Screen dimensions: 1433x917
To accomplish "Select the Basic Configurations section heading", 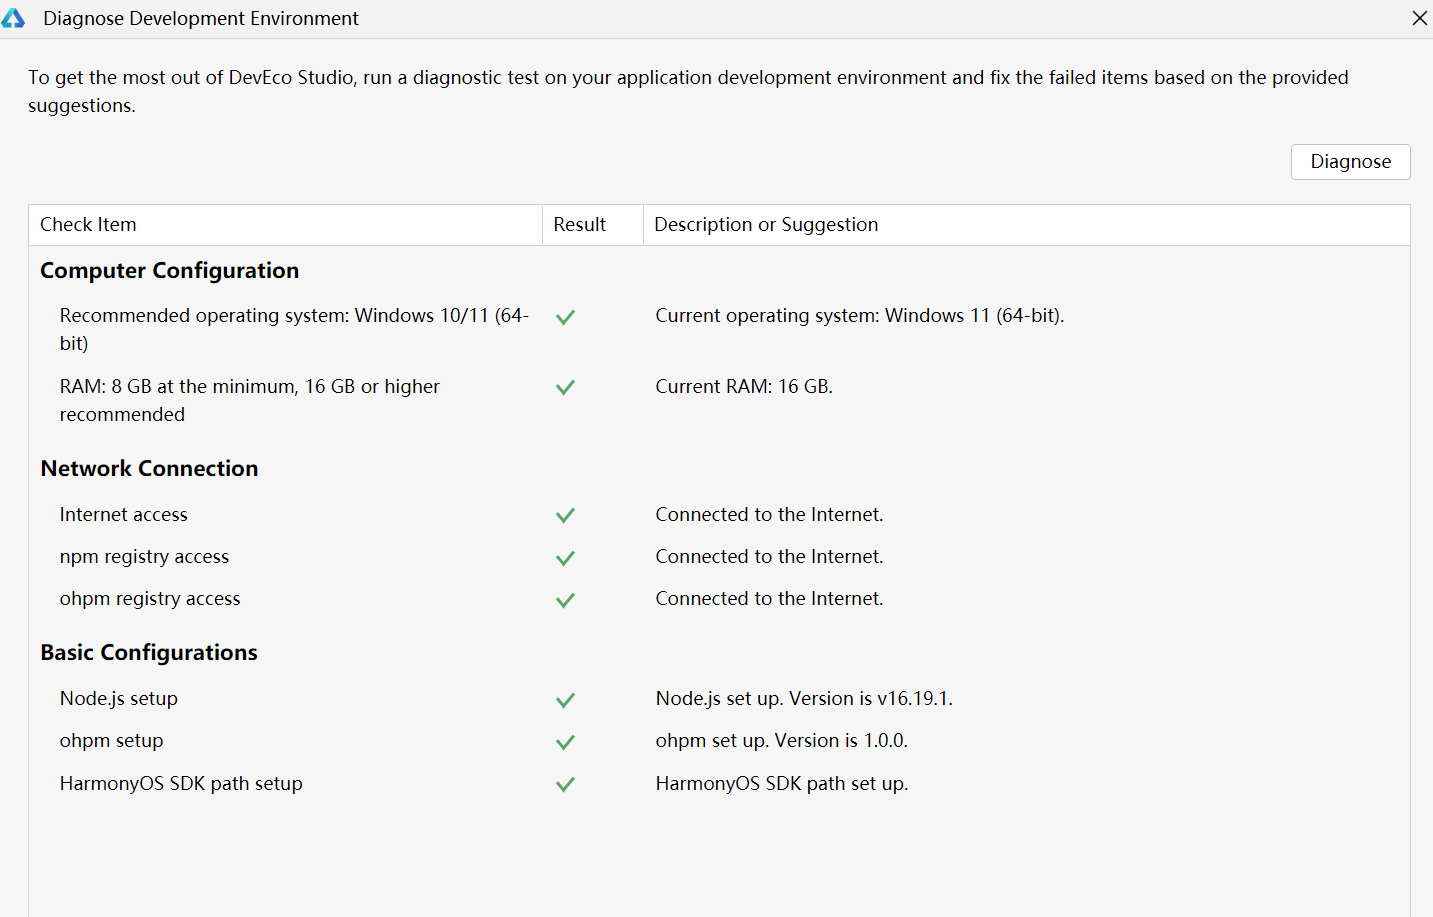I will pos(149,653).
